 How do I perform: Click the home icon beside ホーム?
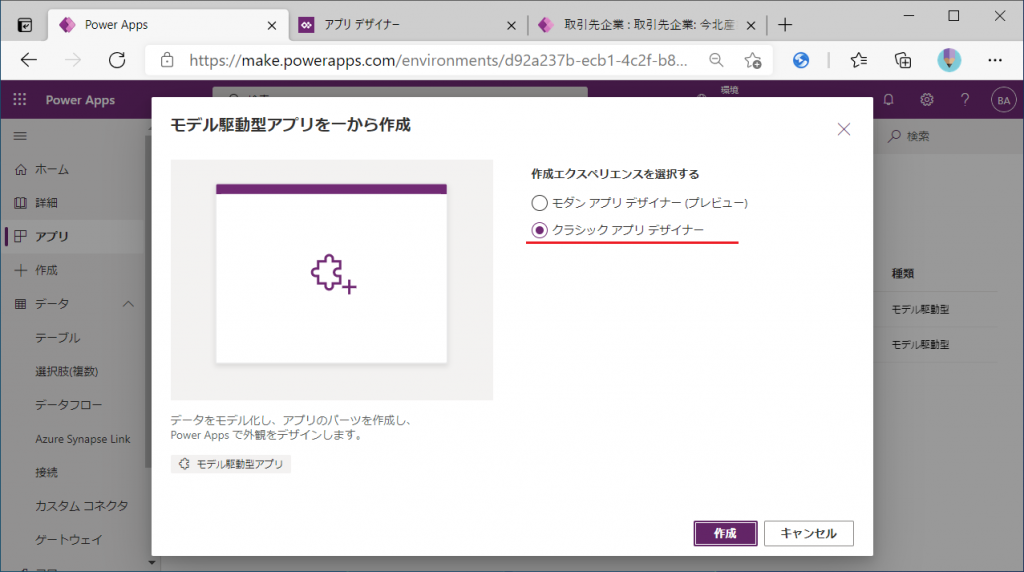point(20,170)
